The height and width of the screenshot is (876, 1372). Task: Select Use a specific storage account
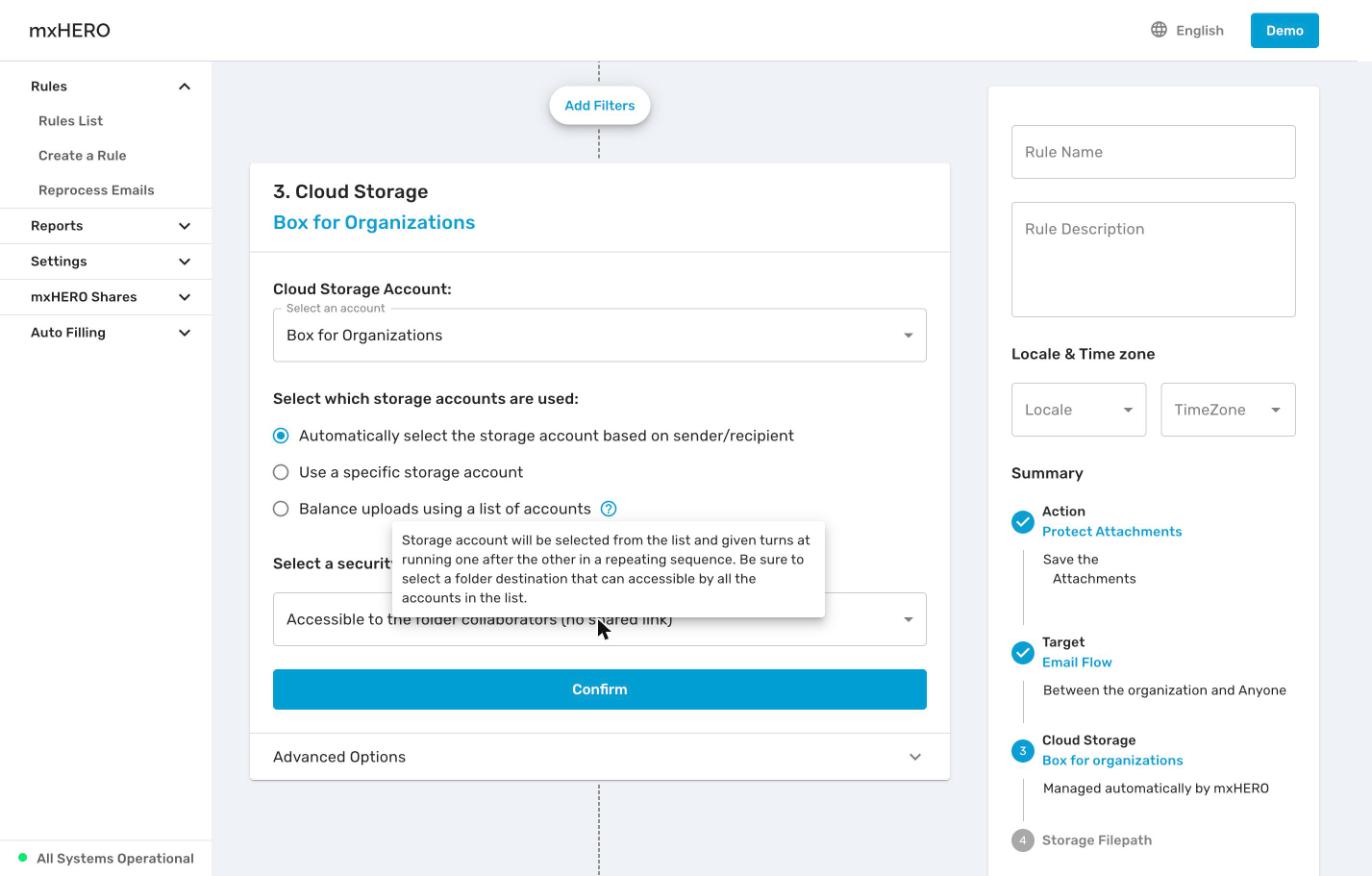point(281,472)
